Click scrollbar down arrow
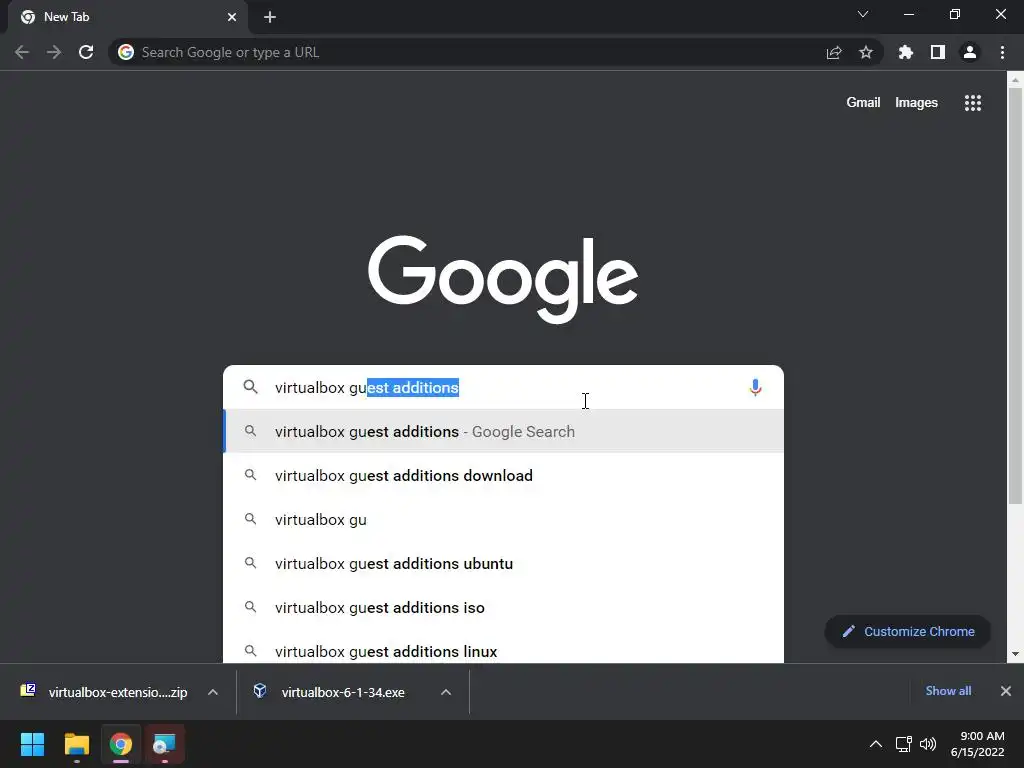This screenshot has width=1024, height=768. [1015, 654]
